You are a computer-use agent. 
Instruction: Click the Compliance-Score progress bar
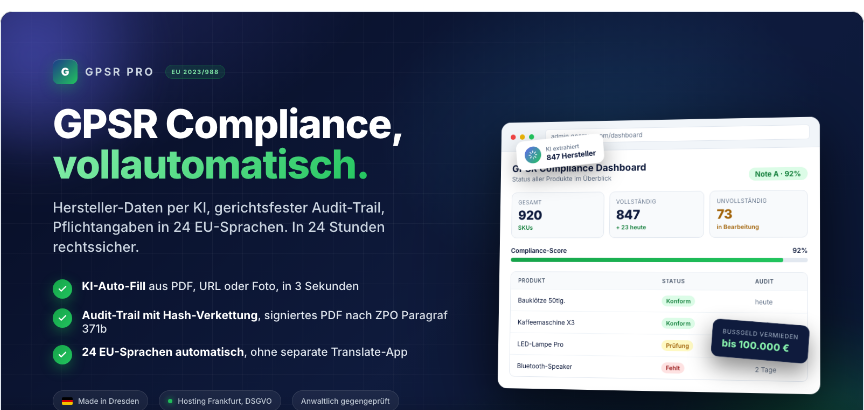click(x=659, y=260)
